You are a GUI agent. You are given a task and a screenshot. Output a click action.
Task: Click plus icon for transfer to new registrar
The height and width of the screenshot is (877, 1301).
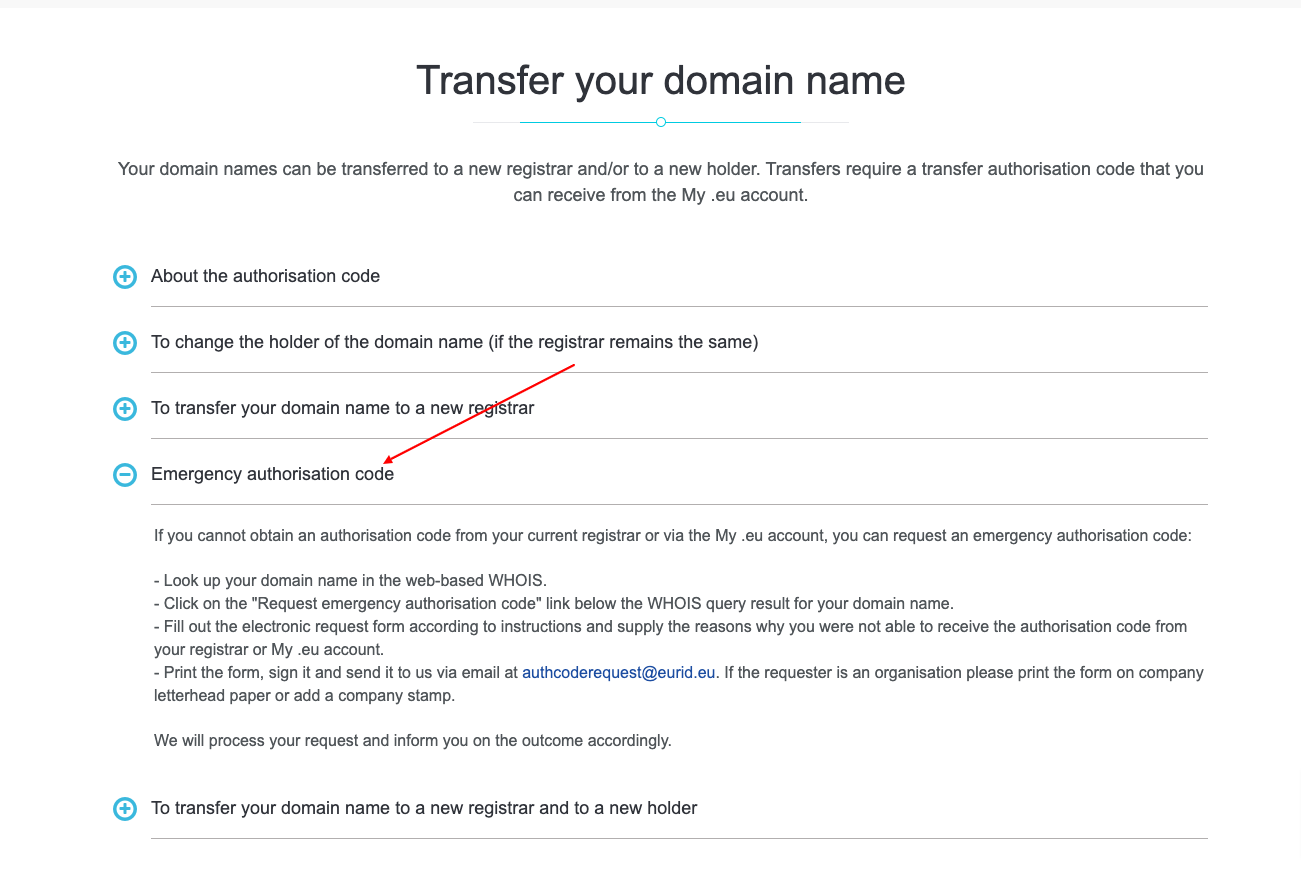[x=124, y=409]
